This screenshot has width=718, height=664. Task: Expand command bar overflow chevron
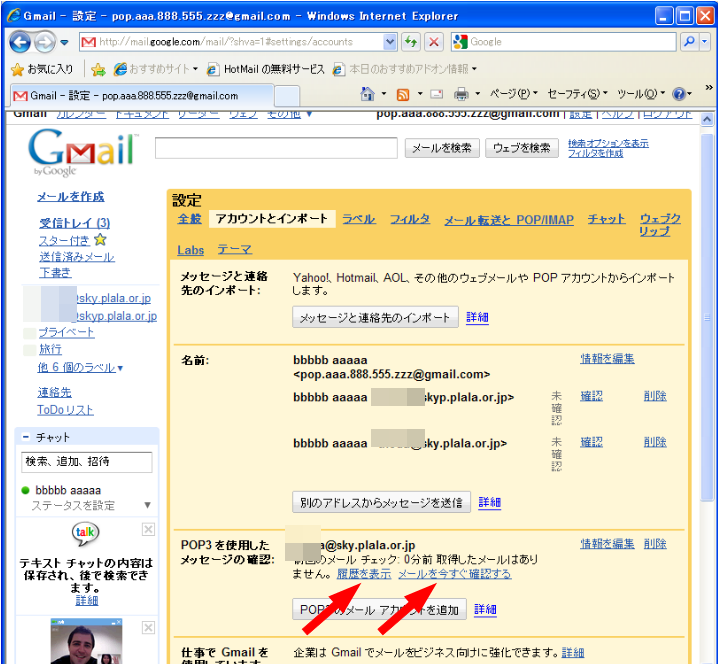click(x=708, y=87)
